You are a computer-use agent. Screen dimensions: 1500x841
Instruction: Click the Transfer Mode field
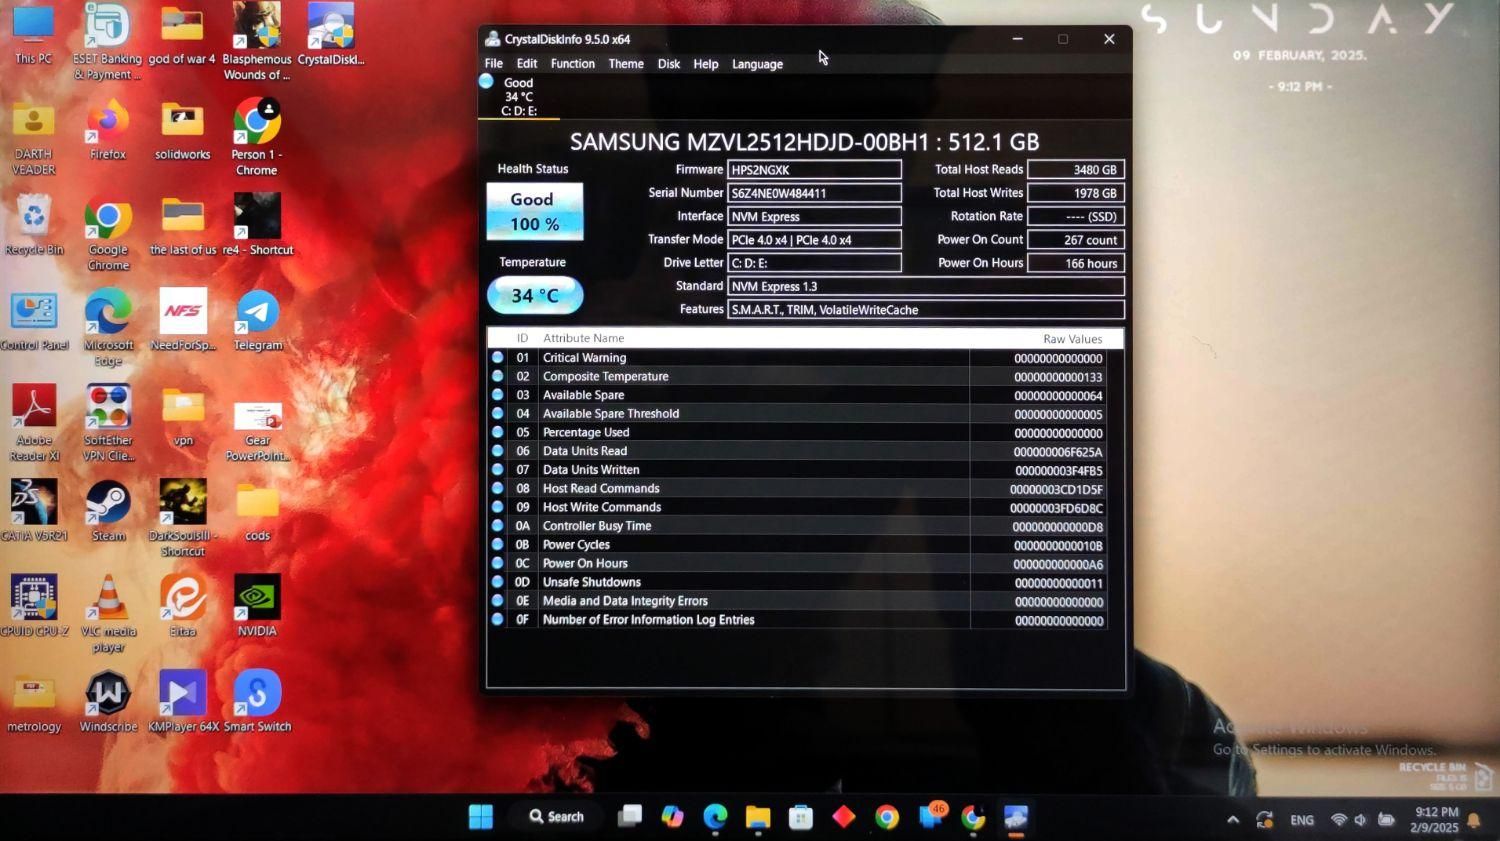click(814, 240)
